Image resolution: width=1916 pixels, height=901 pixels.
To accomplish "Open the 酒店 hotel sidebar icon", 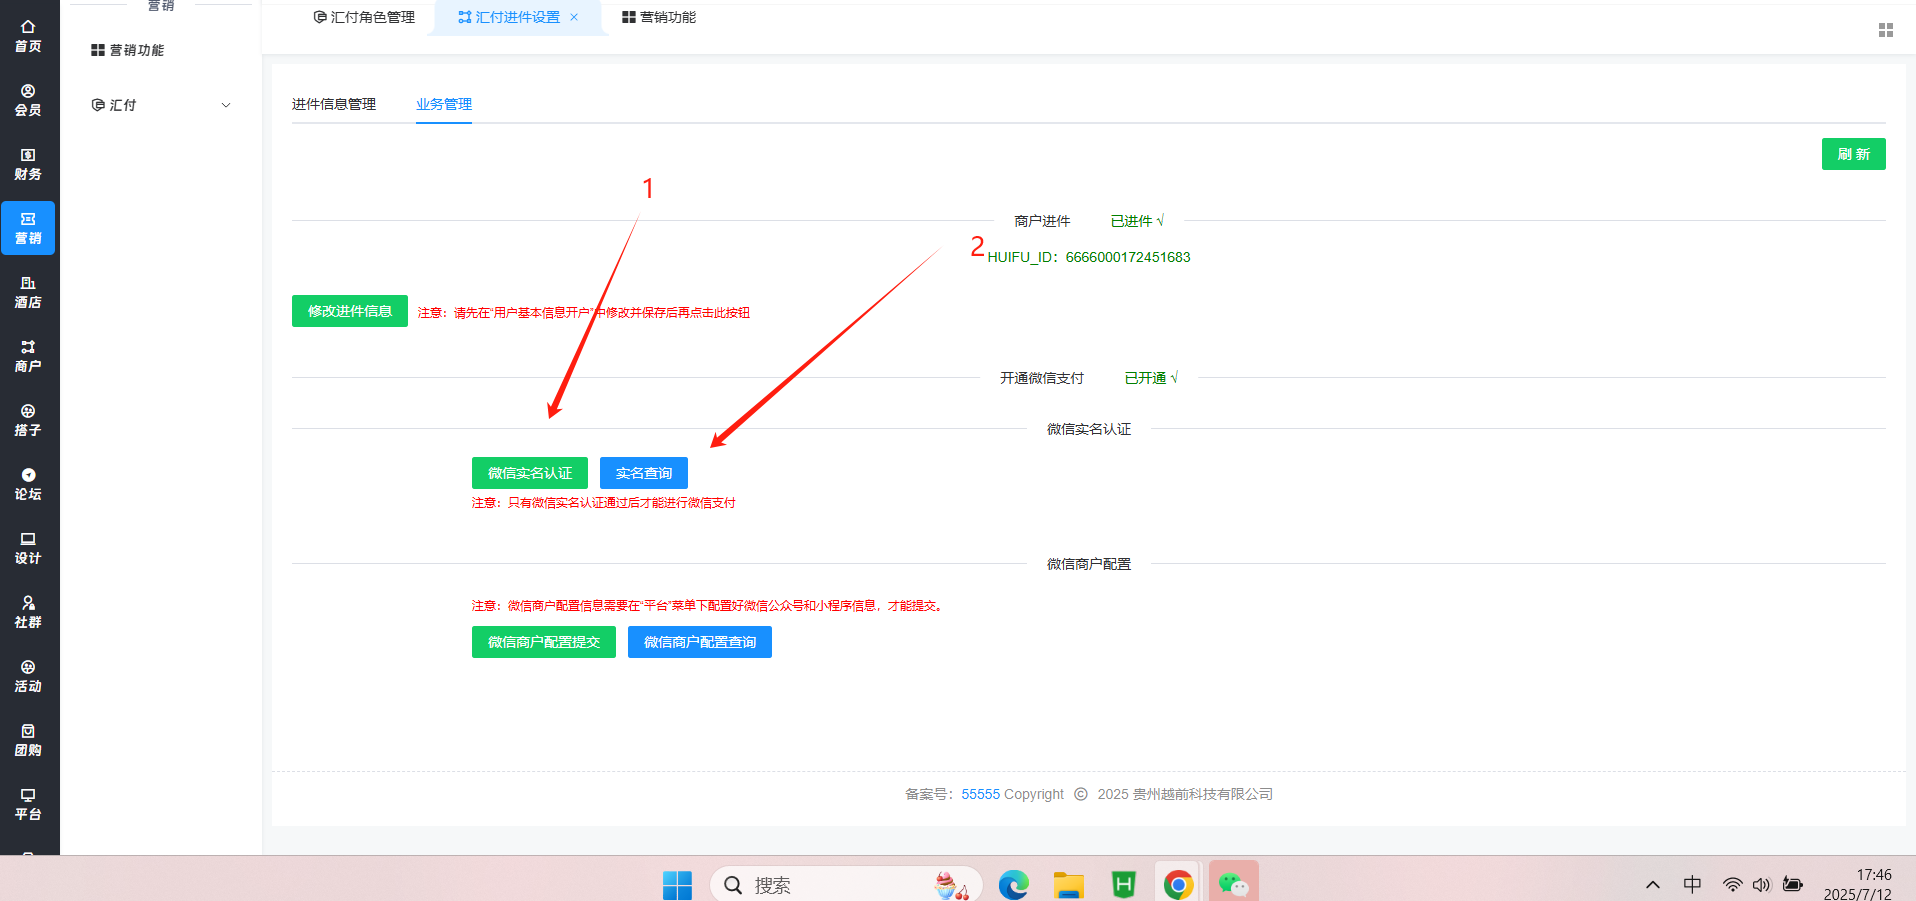I will (x=28, y=292).
